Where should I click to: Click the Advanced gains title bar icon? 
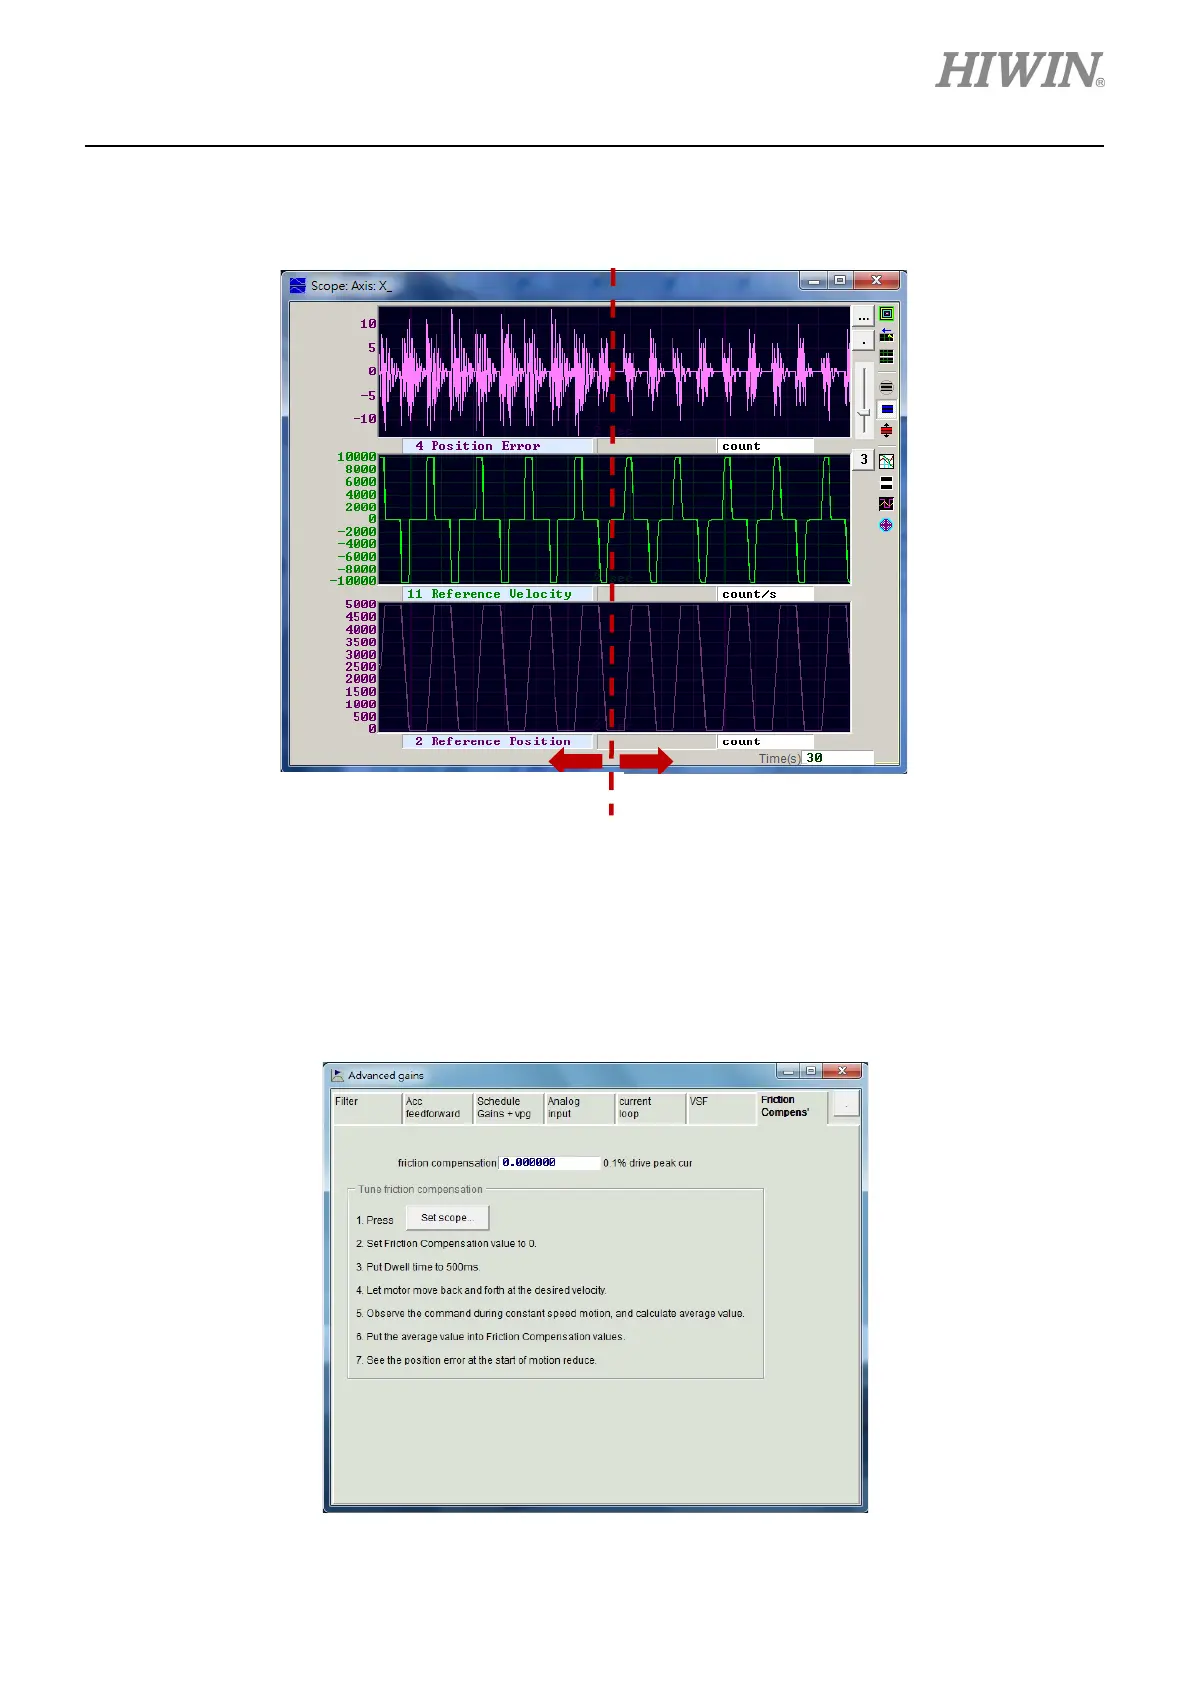point(338,1075)
